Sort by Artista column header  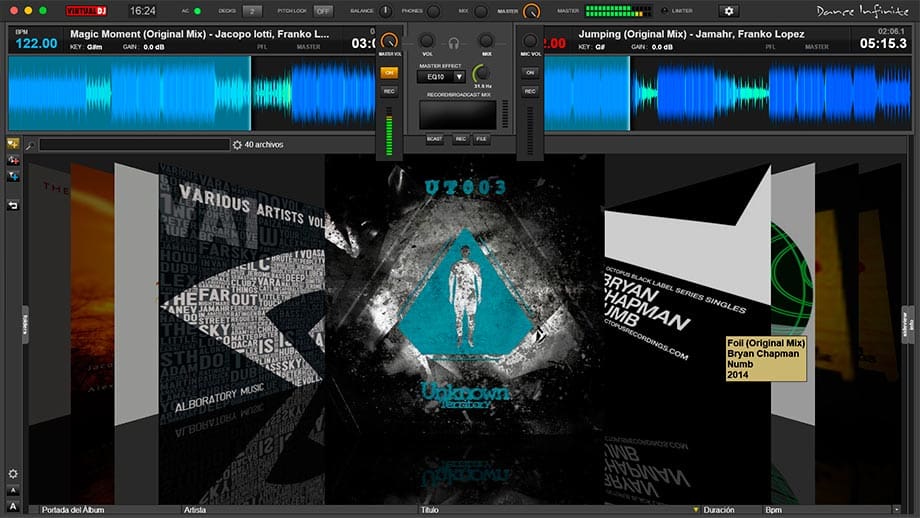(195, 510)
